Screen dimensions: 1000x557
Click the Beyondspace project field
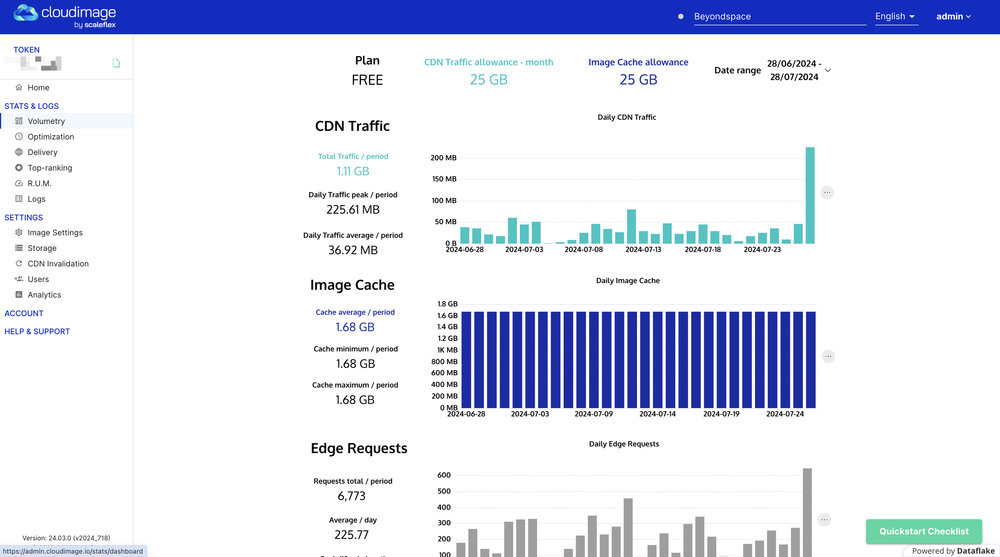[779, 17]
